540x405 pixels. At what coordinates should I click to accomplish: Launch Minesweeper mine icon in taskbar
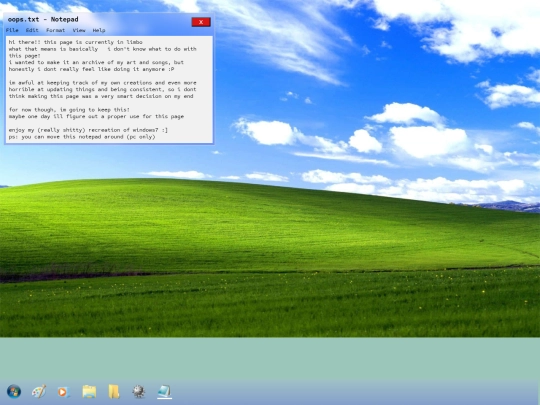[x=139, y=392]
